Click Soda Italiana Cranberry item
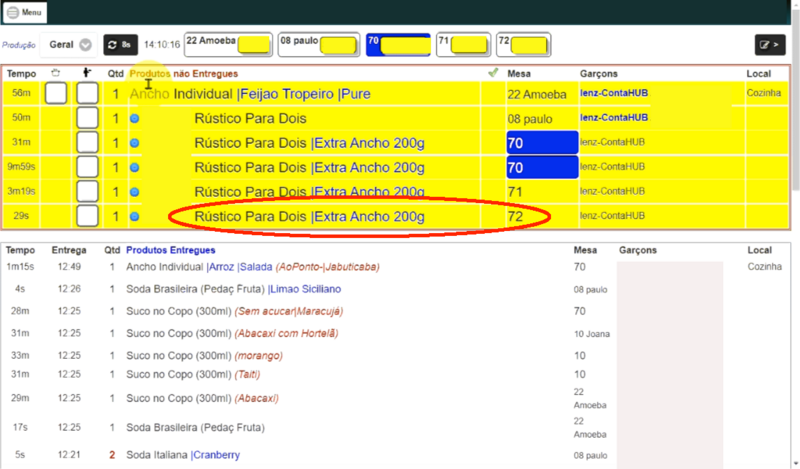Viewport: 800px width, 469px height. pyautogui.click(x=183, y=455)
